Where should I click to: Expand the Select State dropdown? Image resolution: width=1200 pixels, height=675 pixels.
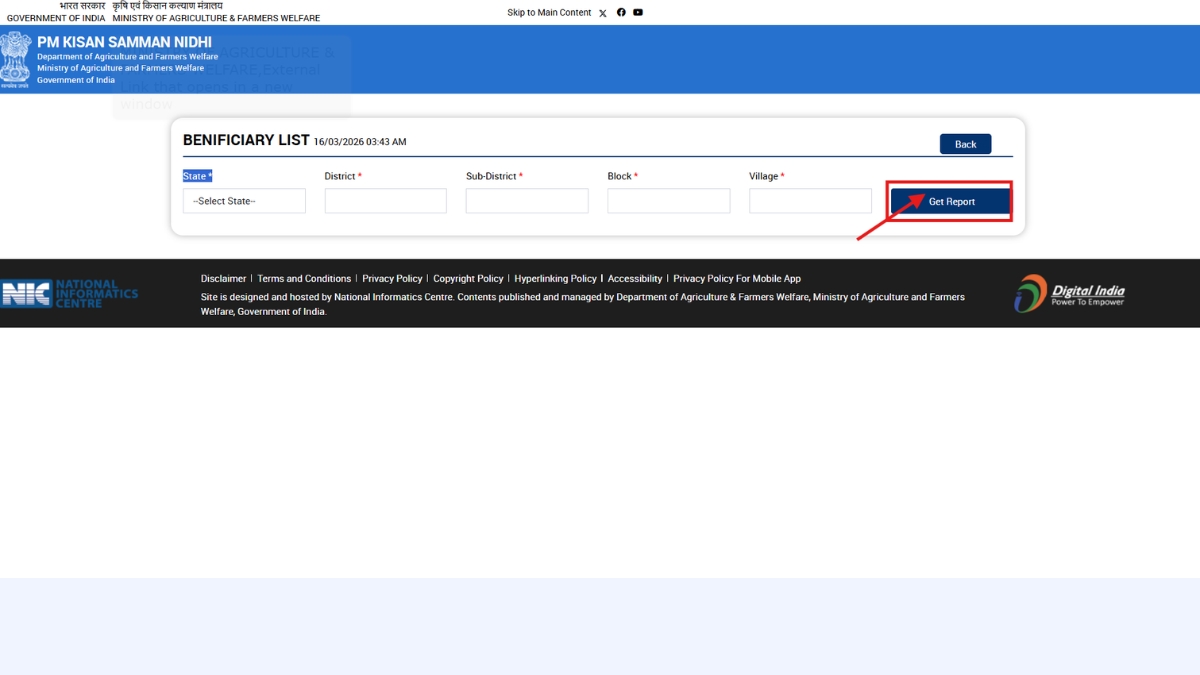tap(244, 201)
